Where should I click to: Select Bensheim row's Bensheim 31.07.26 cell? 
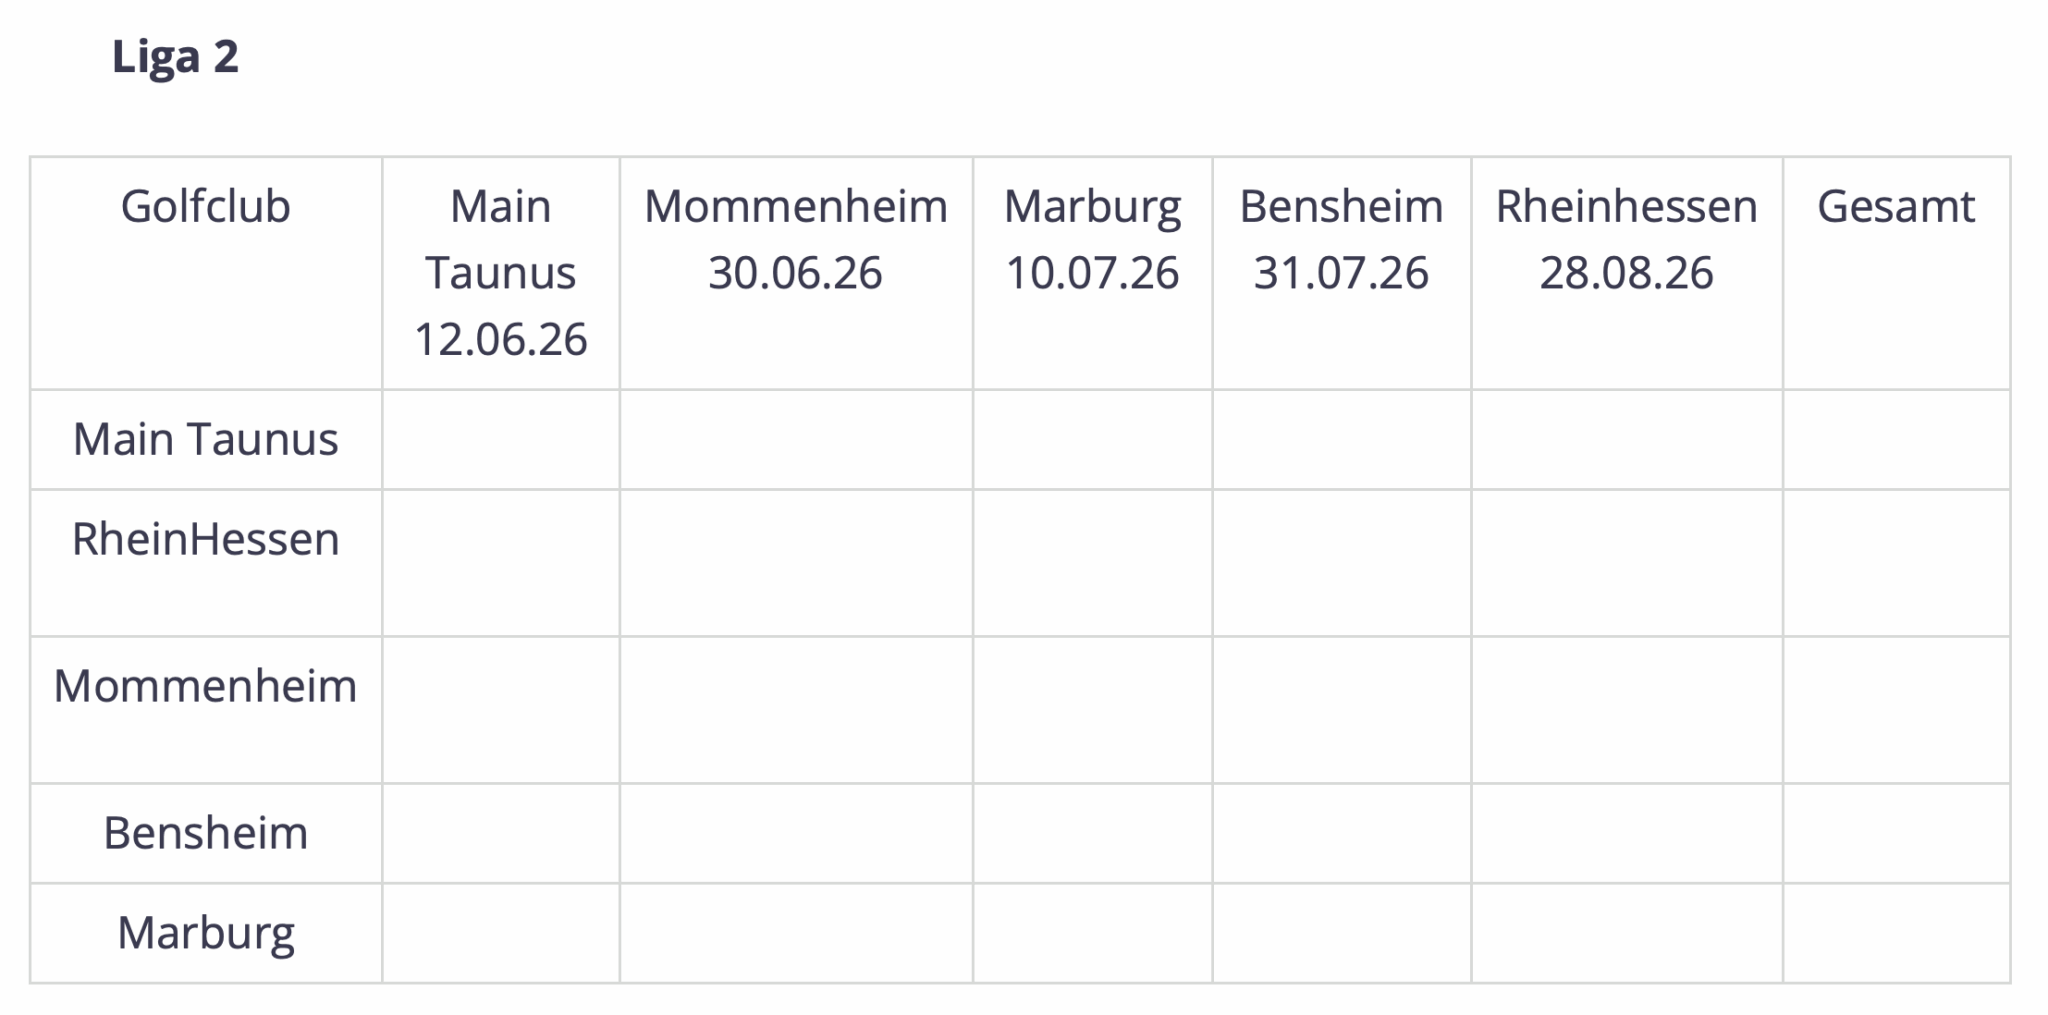click(1341, 833)
